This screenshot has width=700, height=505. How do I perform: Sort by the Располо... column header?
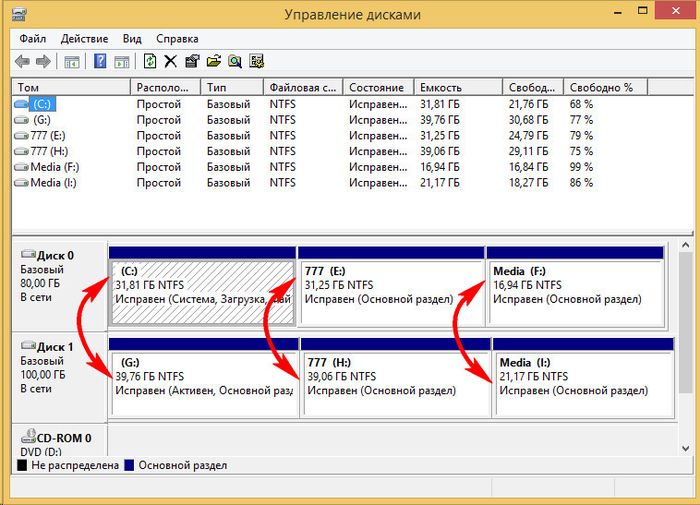[x=166, y=88]
